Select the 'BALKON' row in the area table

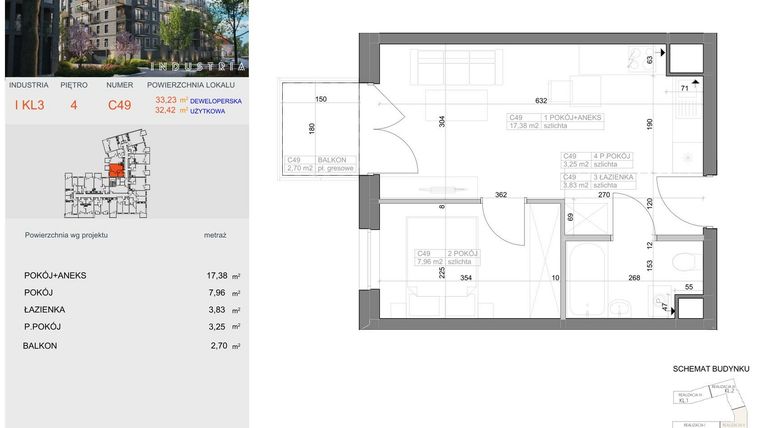[x=132, y=346]
